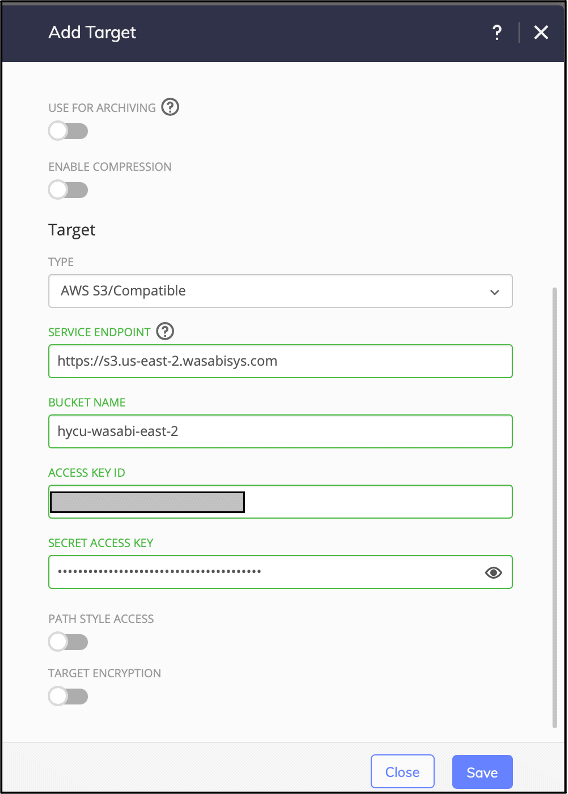The width and height of the screenshot is (568, 794).
Task: Enable the compression switch
Action: point(68,190)
